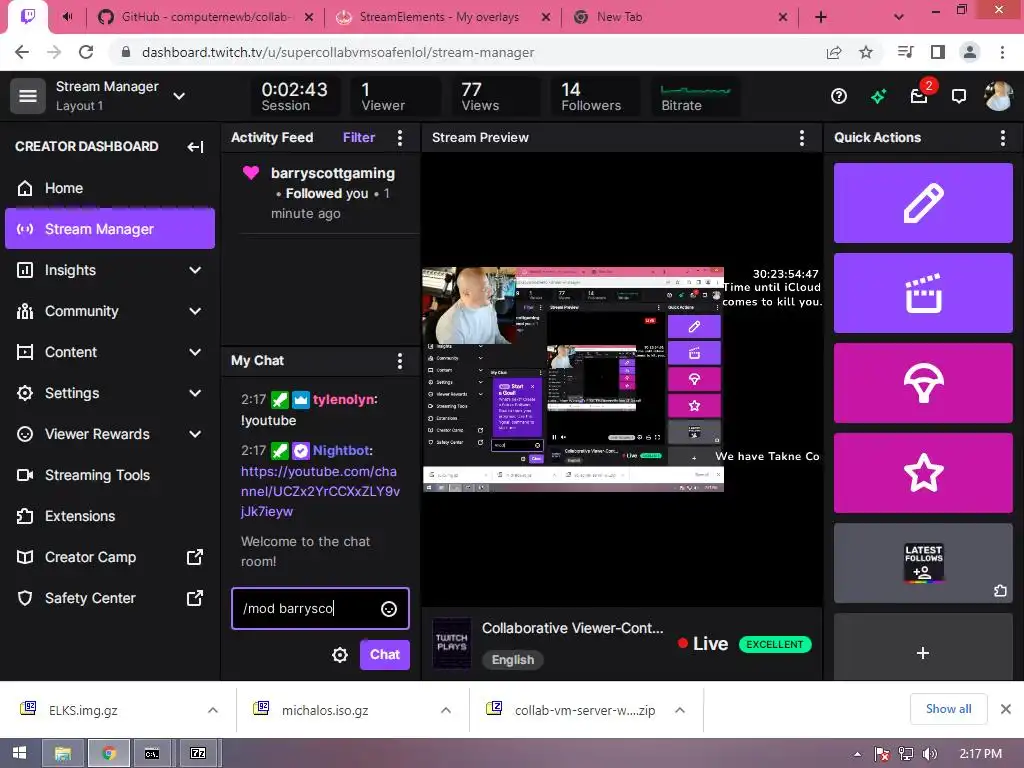Select Stream Manager in sidebar
The image size is (1024, 768).
pyautogui.click(x=109, y=229)
